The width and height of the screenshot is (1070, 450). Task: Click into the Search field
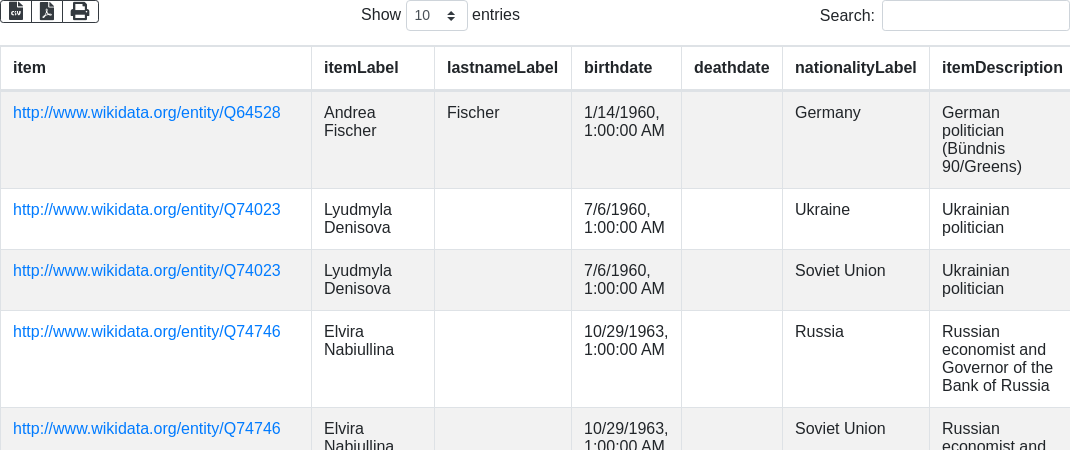point(975,15)
